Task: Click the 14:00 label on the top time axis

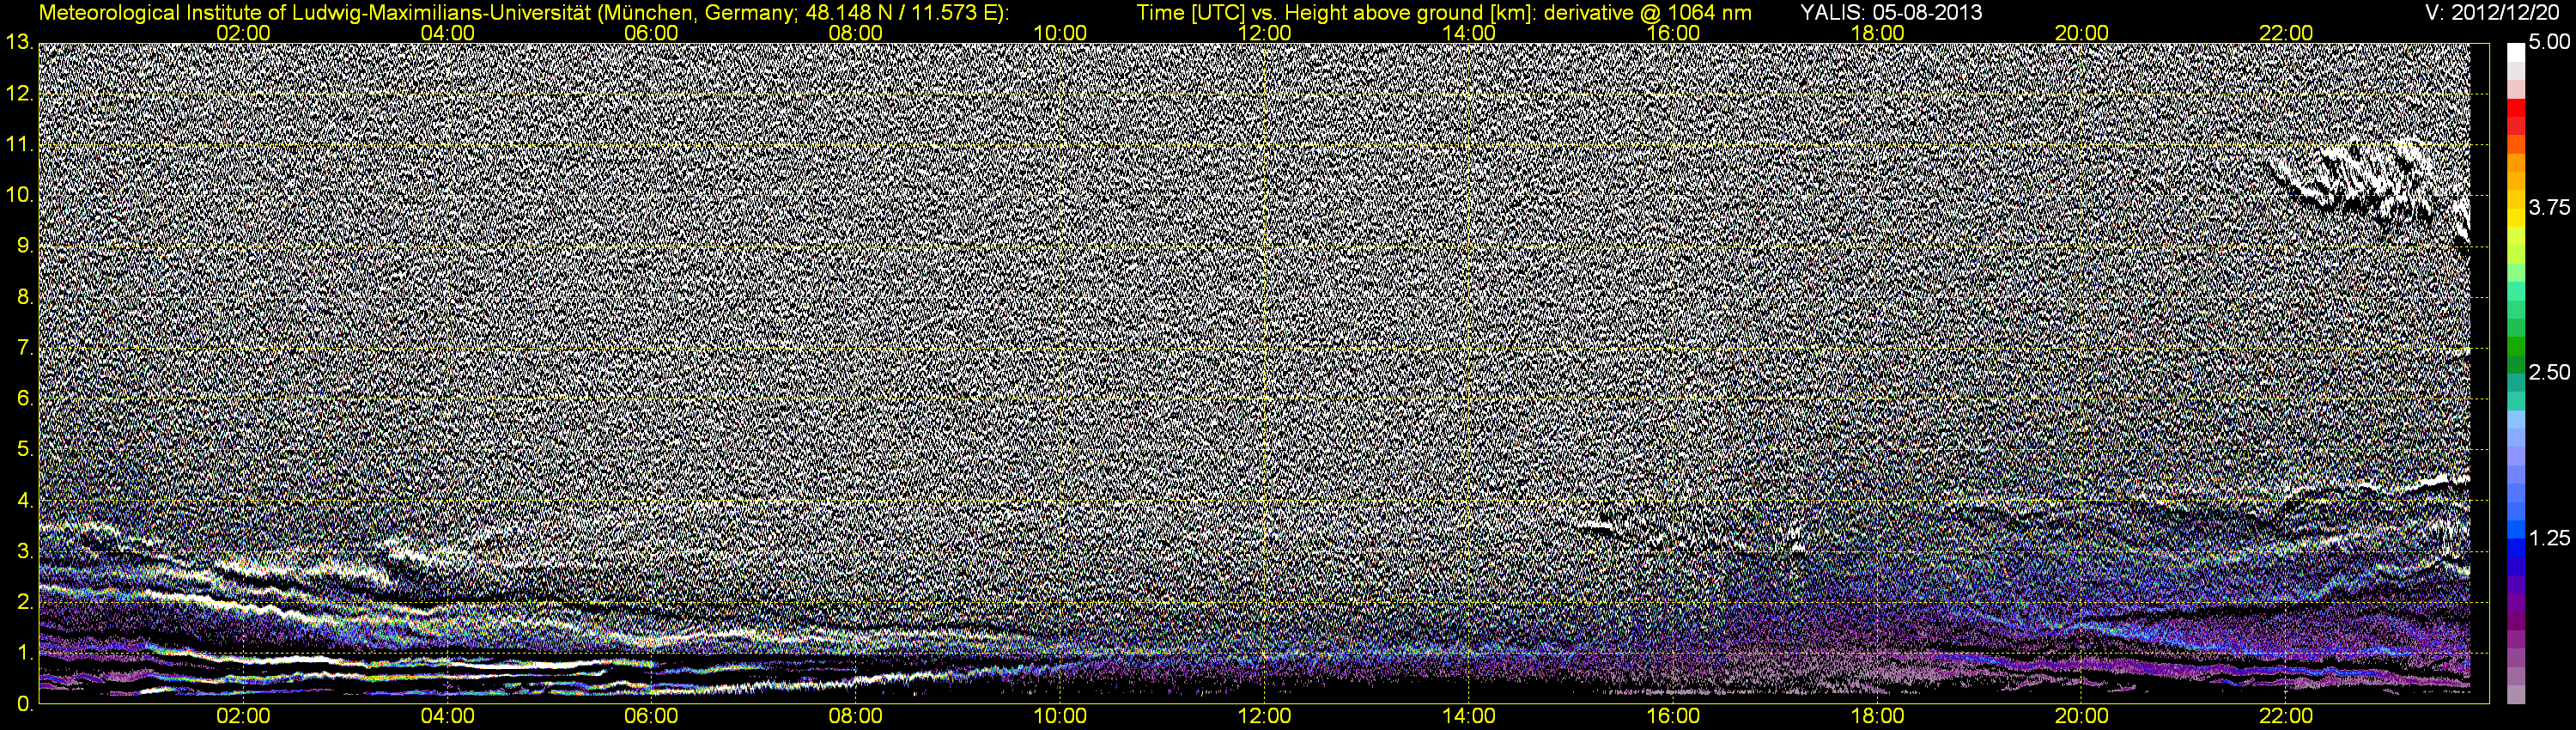Action: point(1469,33)
